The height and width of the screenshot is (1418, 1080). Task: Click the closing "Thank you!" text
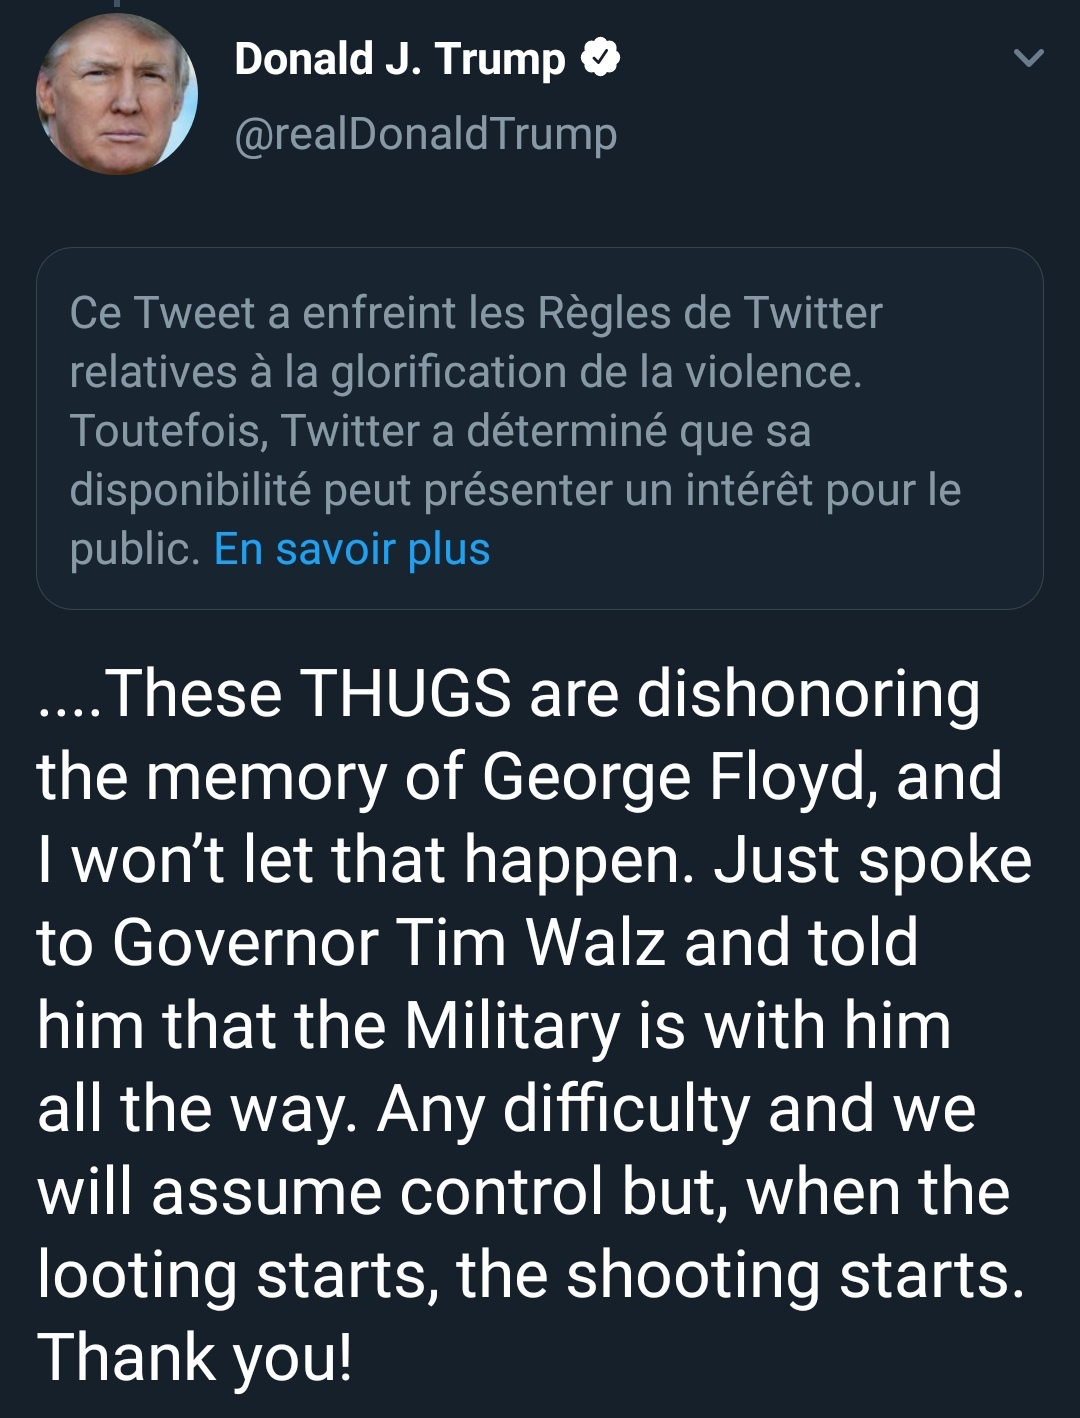(195, 1357)
